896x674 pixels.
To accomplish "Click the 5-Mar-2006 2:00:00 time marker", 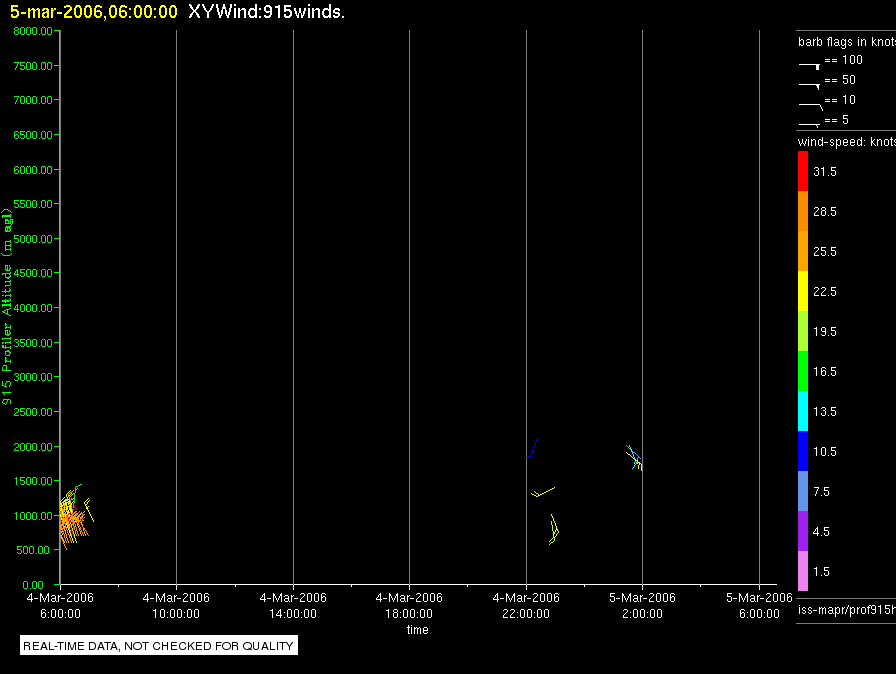I will [642, 605].
